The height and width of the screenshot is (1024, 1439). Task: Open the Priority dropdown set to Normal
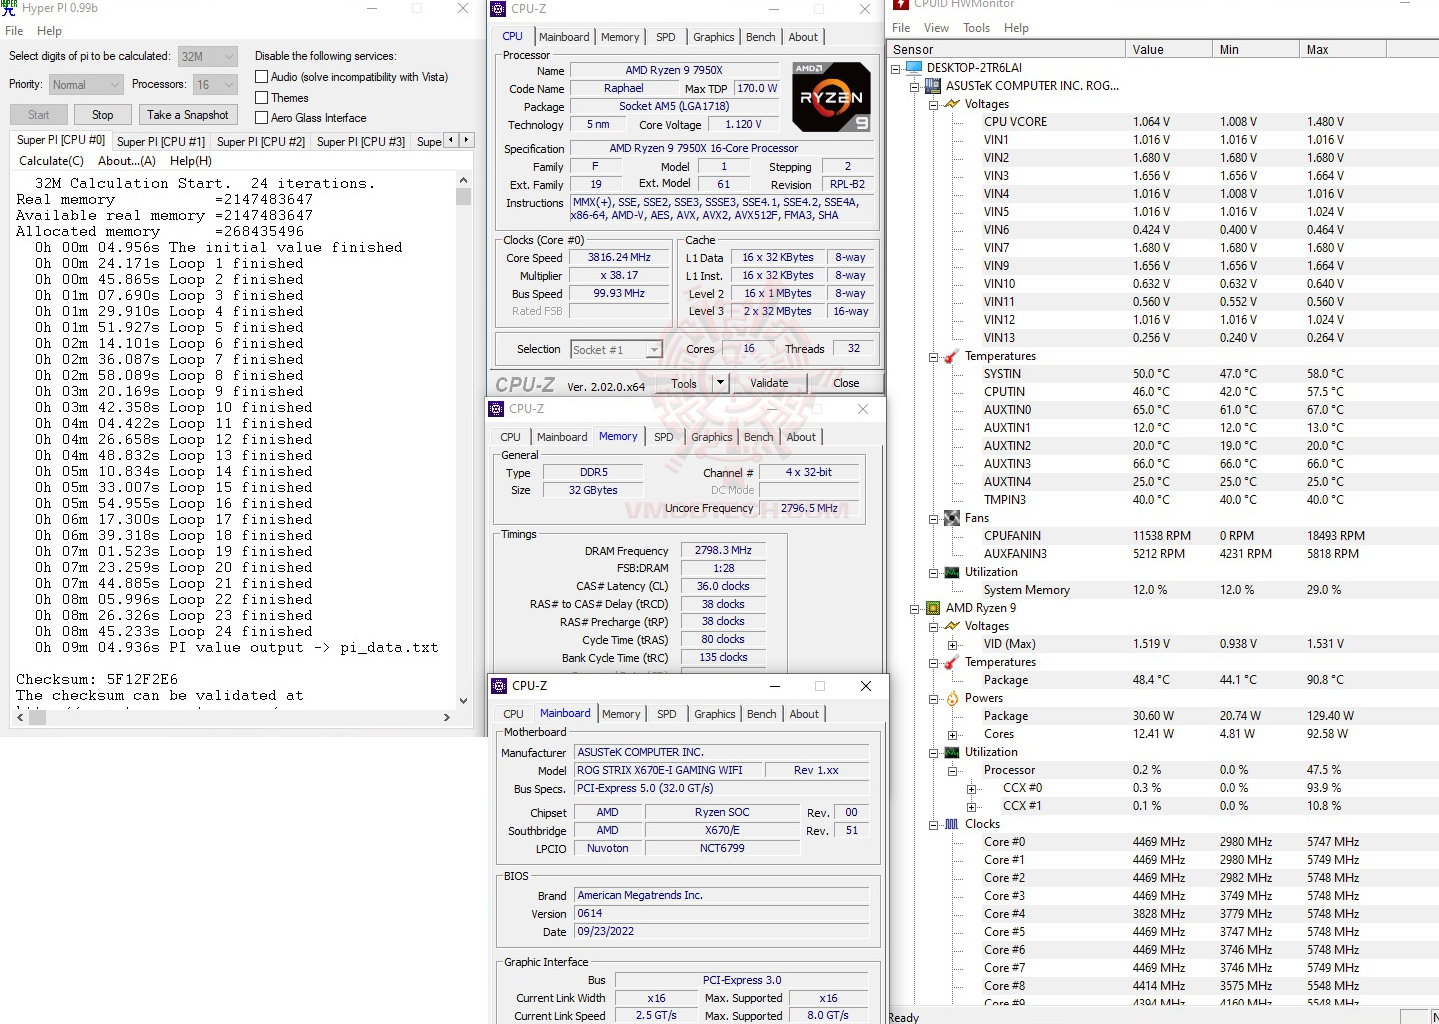pos(86,85)
